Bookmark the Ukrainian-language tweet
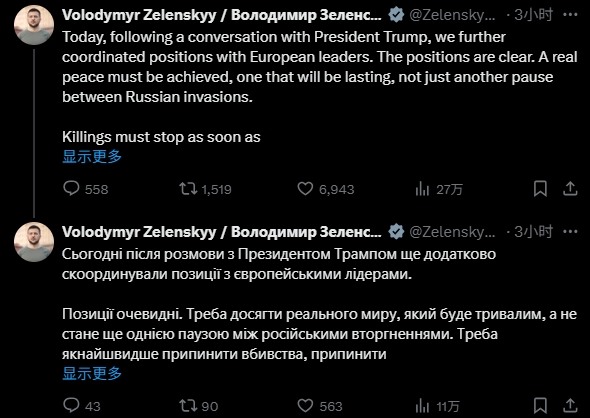 540,406
